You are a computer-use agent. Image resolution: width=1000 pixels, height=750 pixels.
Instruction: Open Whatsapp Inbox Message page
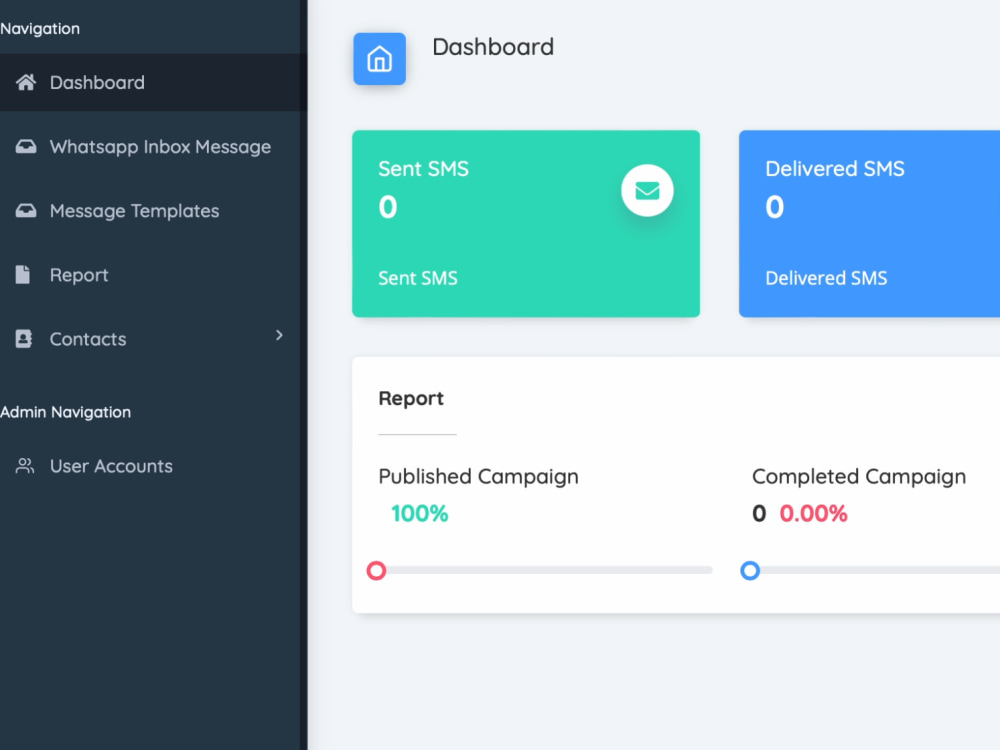tap(153, 147)
